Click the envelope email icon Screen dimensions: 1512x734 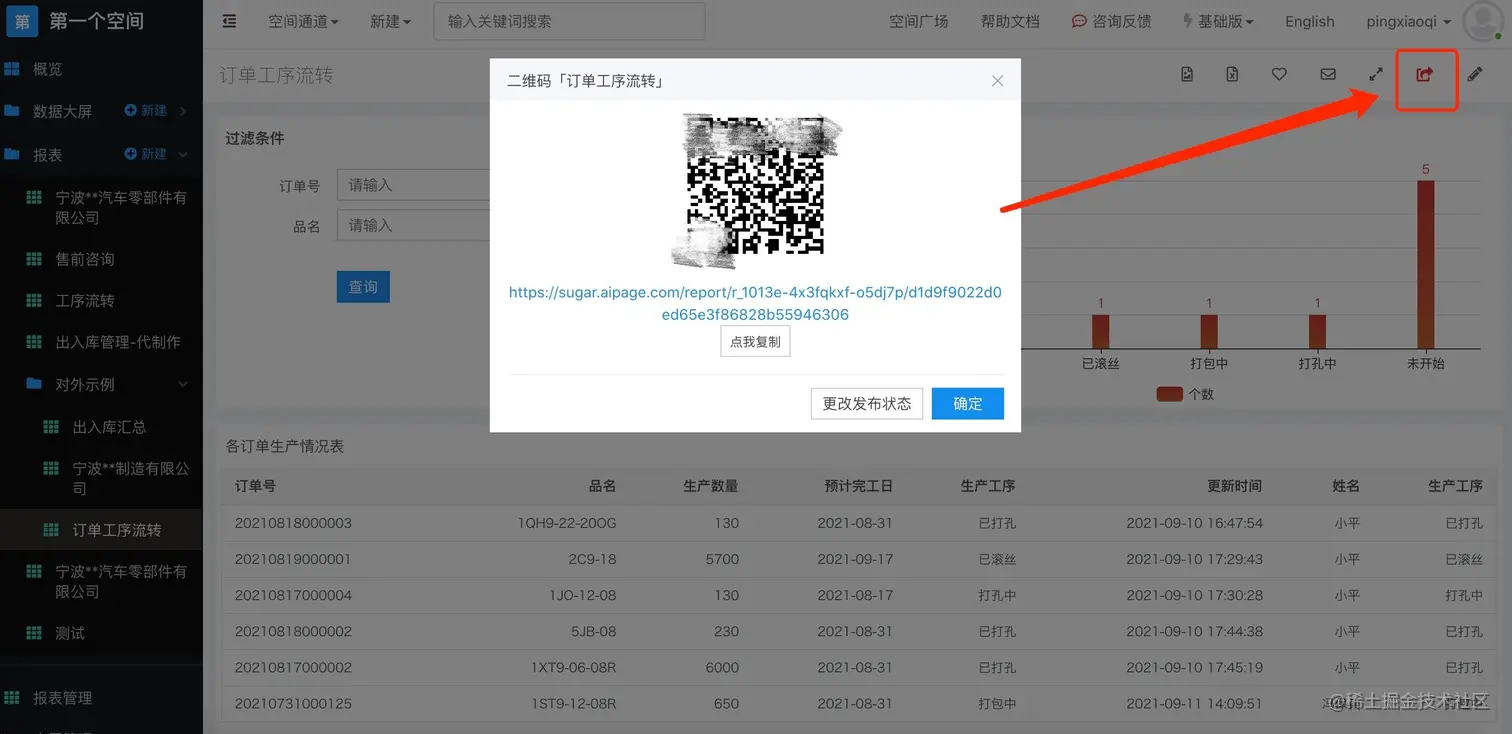[x=1328, y=74]
